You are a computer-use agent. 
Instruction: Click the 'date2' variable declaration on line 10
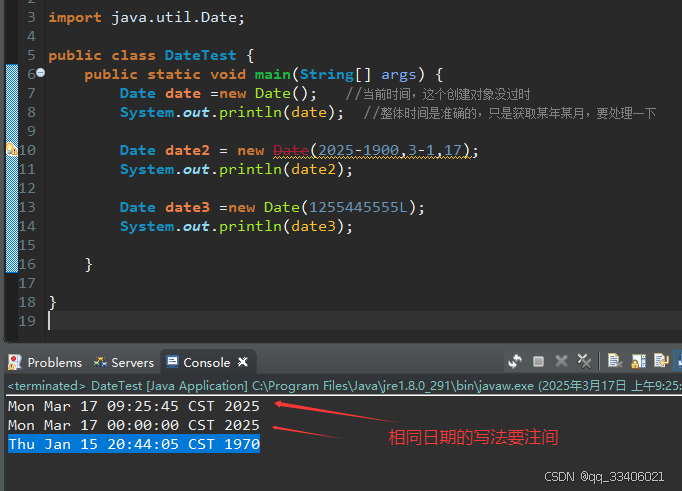(187, 150)
